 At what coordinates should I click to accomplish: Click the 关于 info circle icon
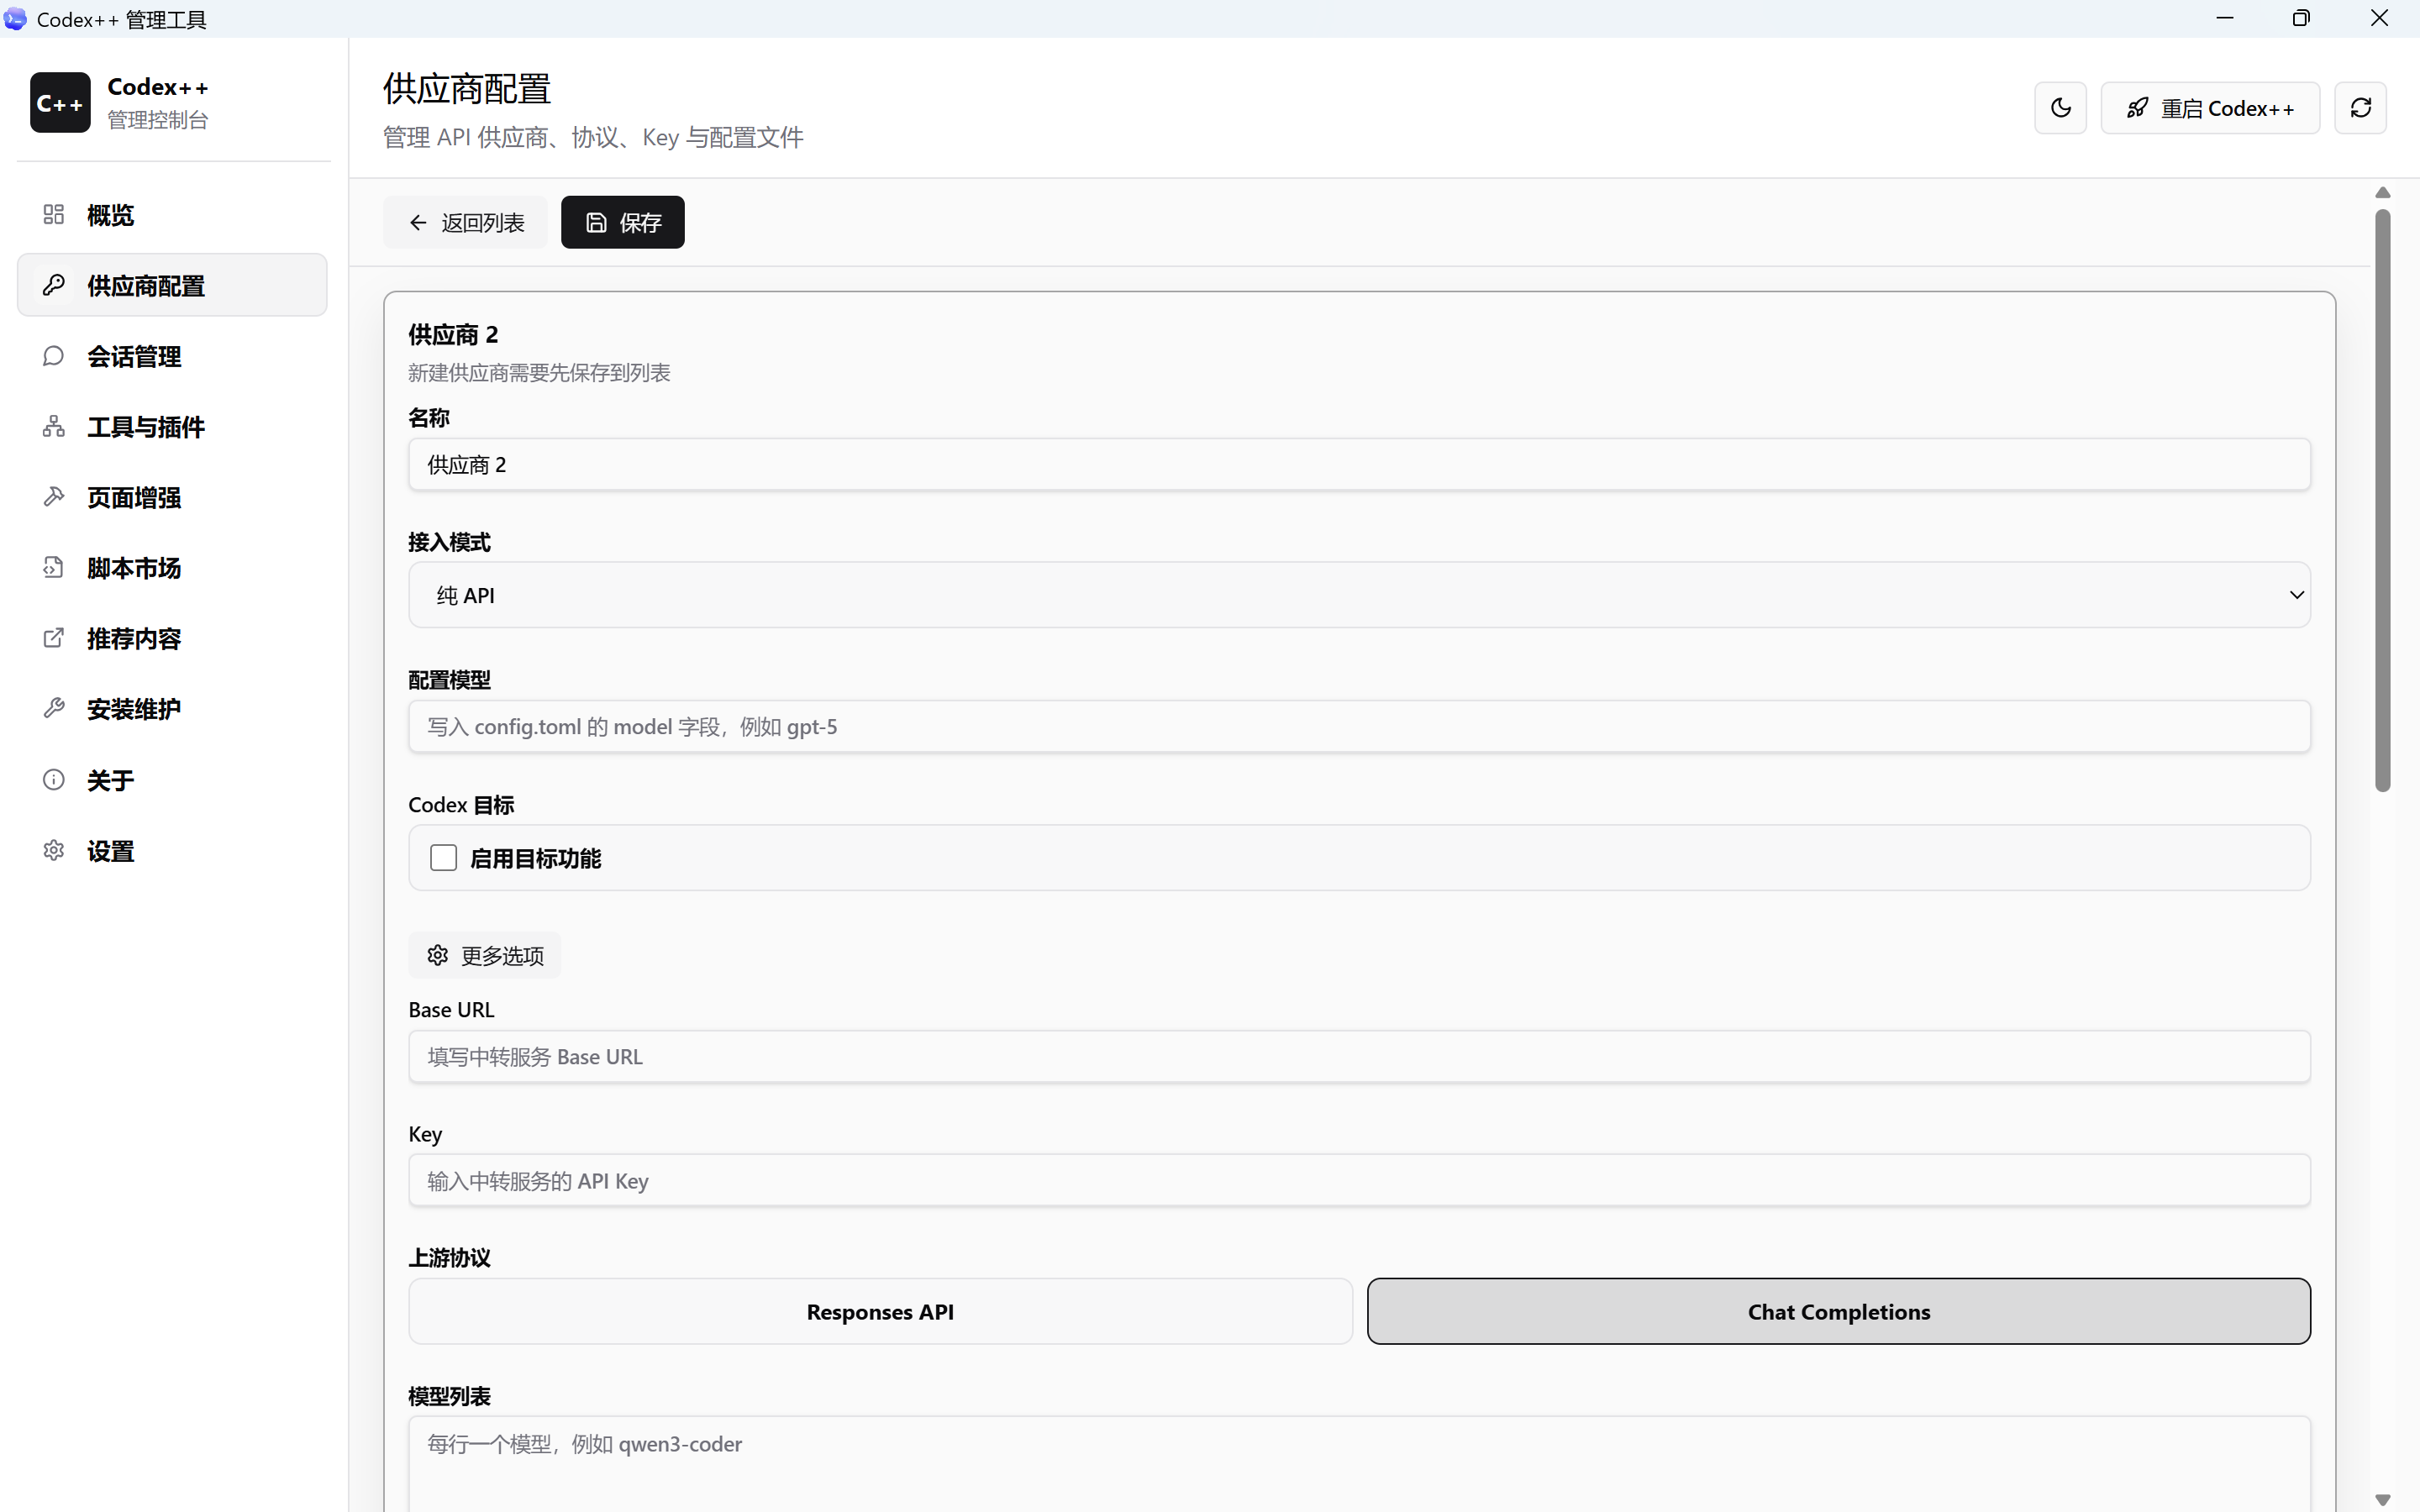click(54, 780)
